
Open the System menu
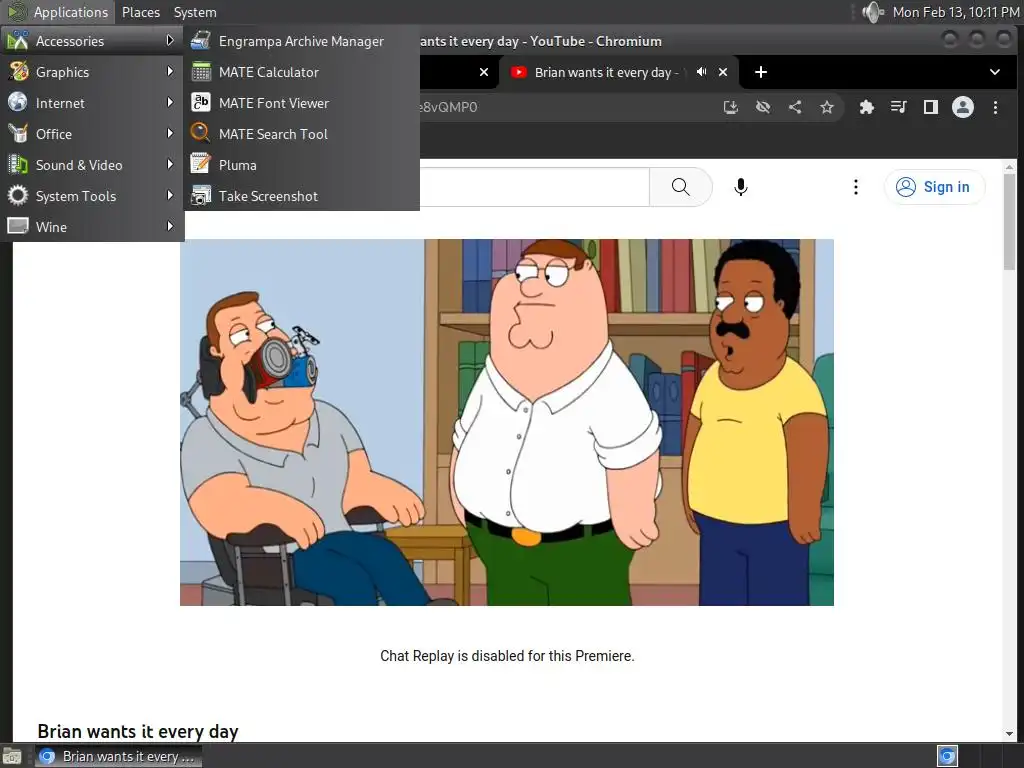[x=195, y=12]
